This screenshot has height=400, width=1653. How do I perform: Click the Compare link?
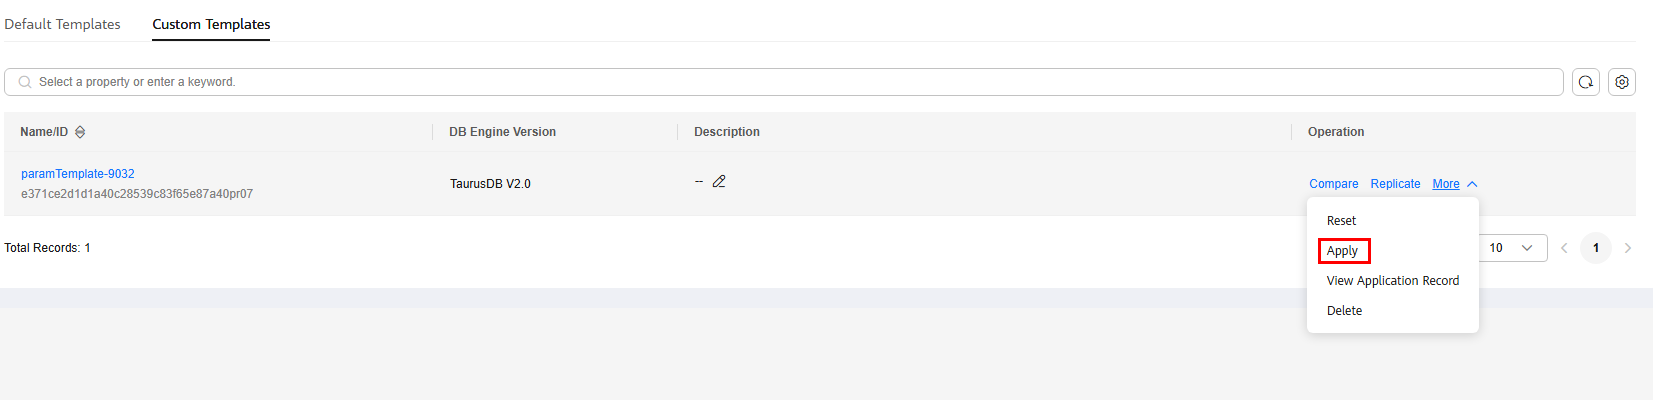[x=1334, y=184]
